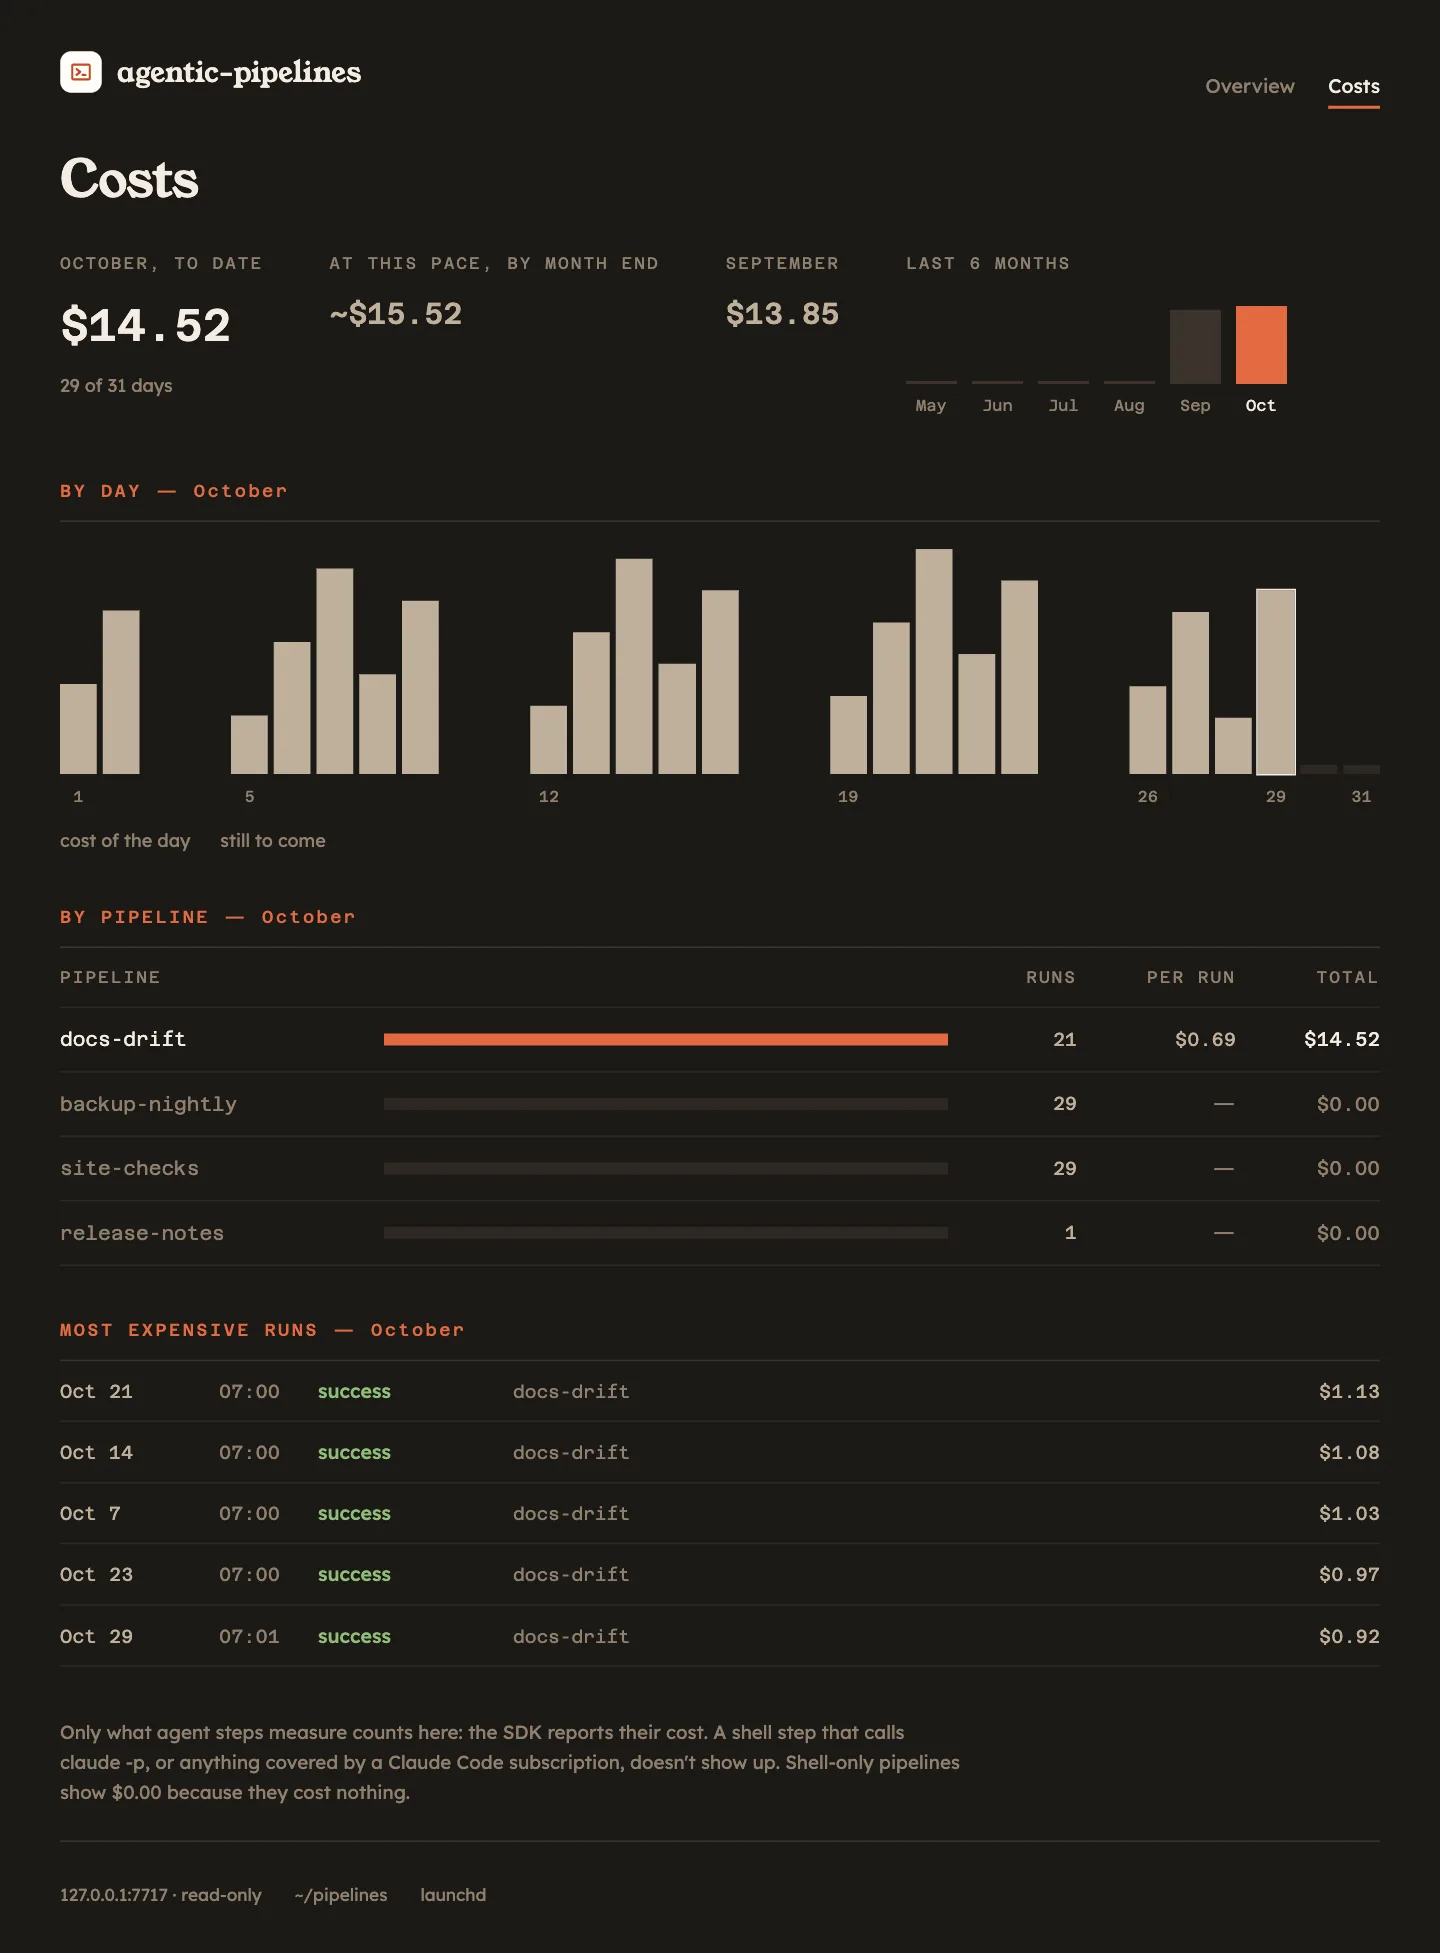Click the PIPELINE column header
Image resolution: width=1440 pixels, height=1953 pixels.
coord(110,977)
